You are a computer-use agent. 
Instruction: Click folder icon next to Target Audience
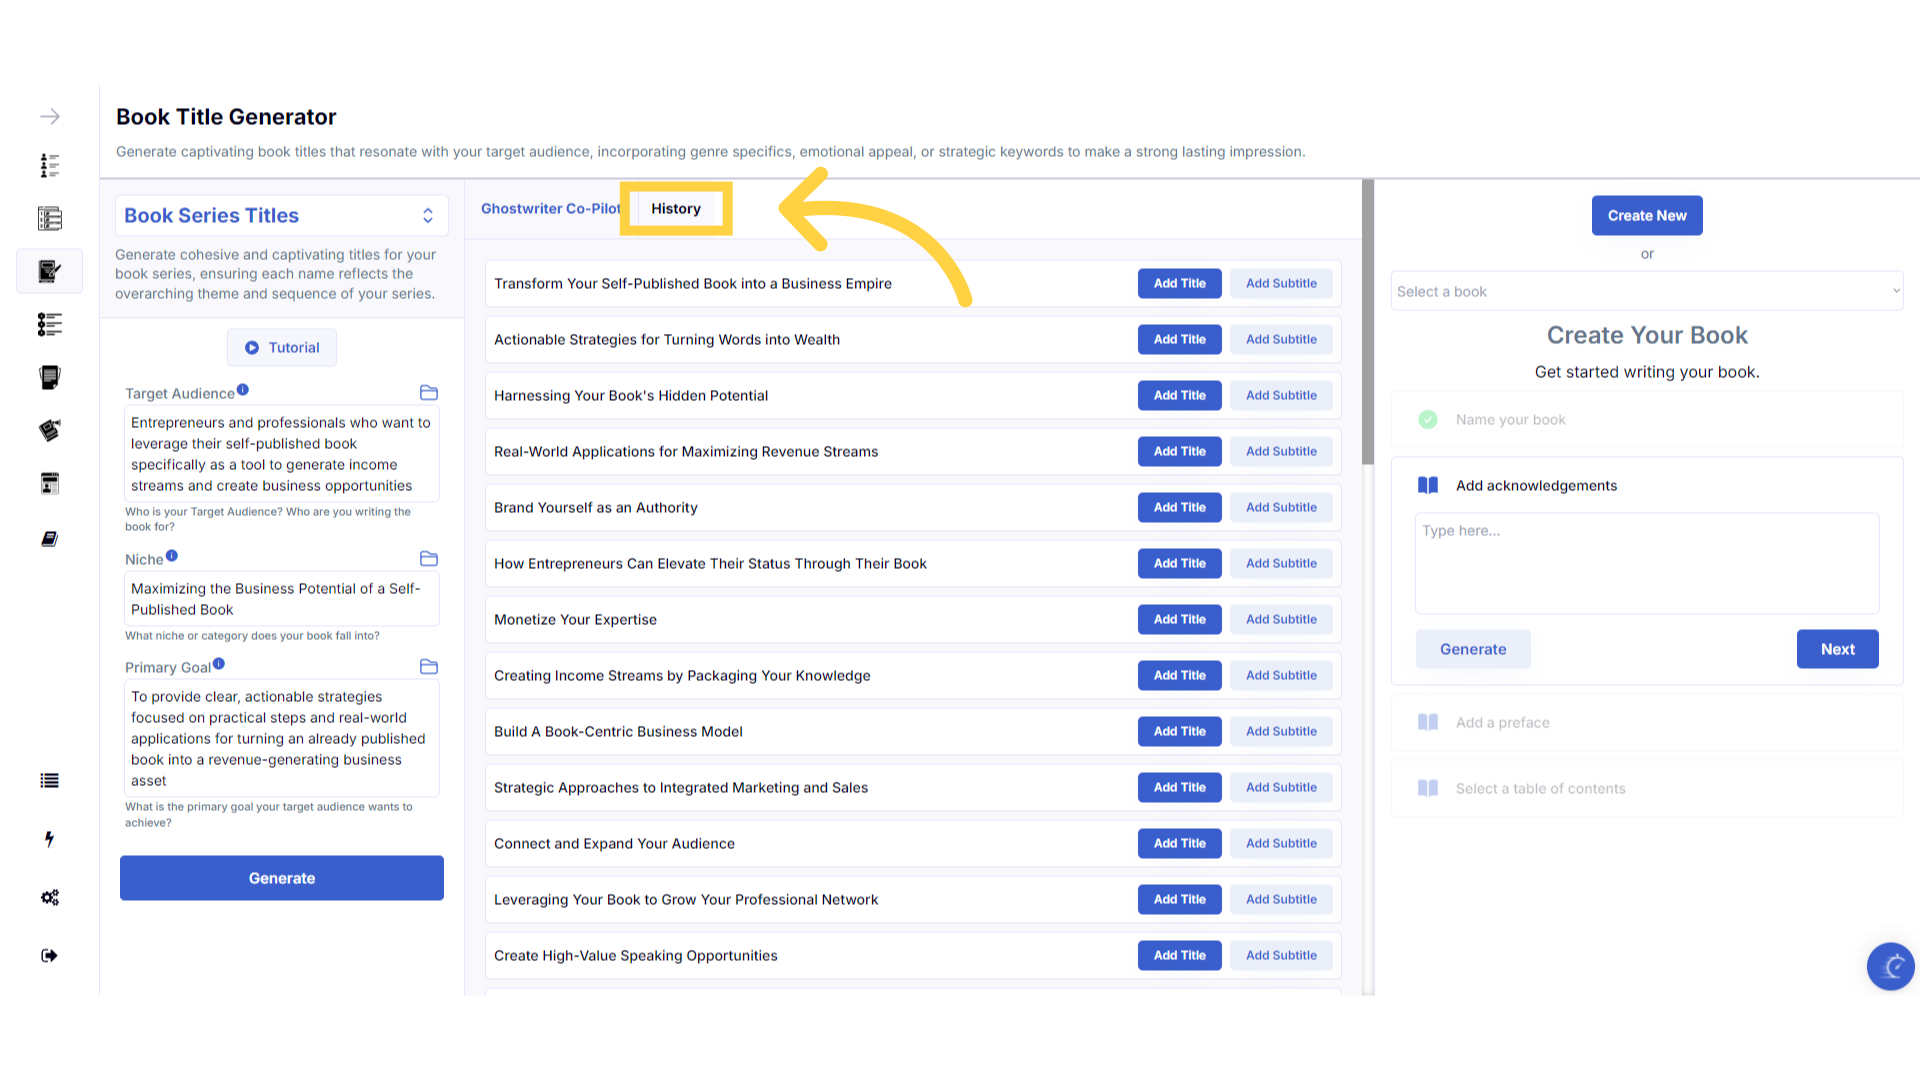tap(429, 393)
